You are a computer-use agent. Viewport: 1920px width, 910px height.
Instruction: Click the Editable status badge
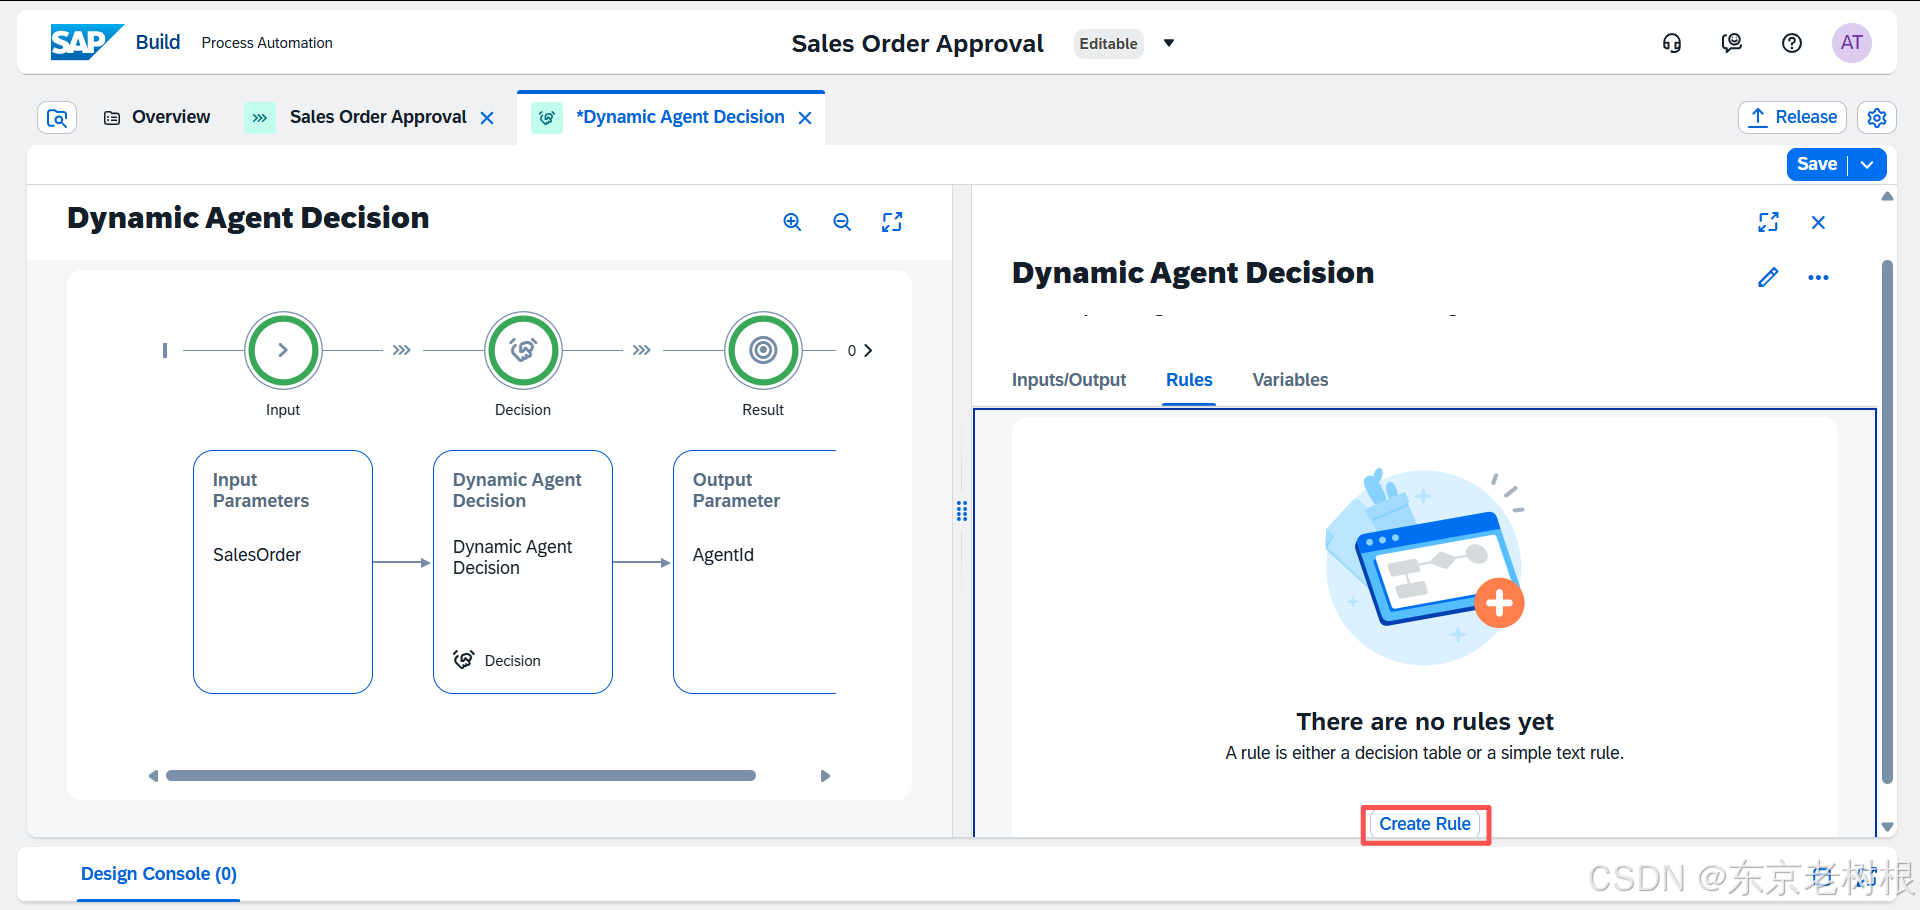click(x=1108, y=43)
